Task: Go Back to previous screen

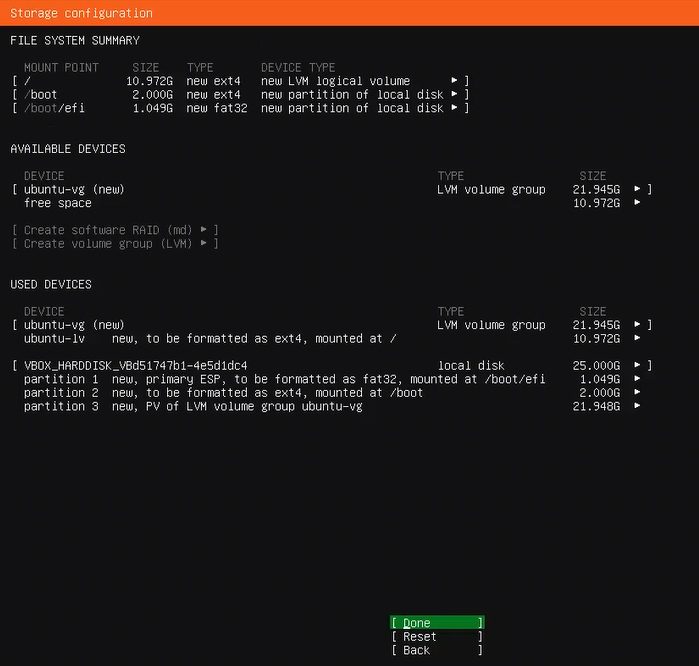Action: [436, 650]
